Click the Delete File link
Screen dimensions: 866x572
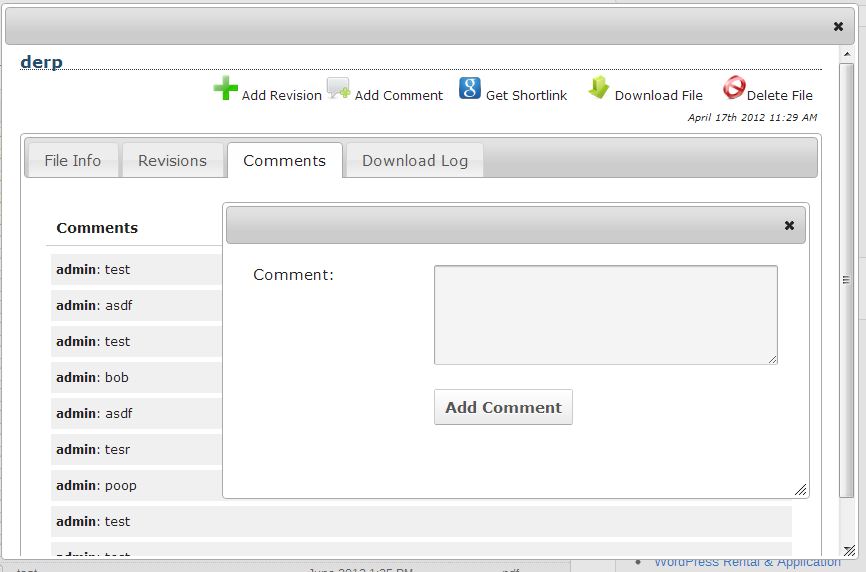coord(779,96)
